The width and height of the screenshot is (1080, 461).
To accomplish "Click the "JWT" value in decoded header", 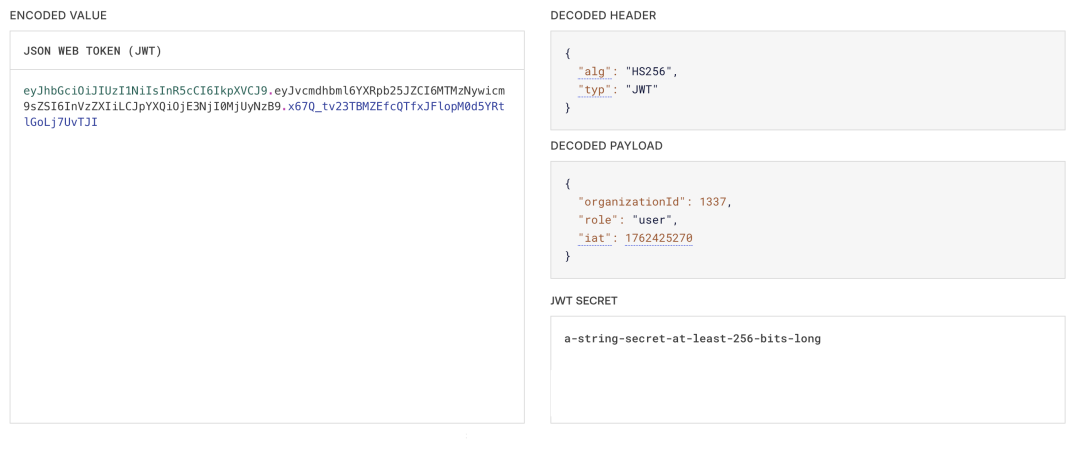I will (641, 90).
